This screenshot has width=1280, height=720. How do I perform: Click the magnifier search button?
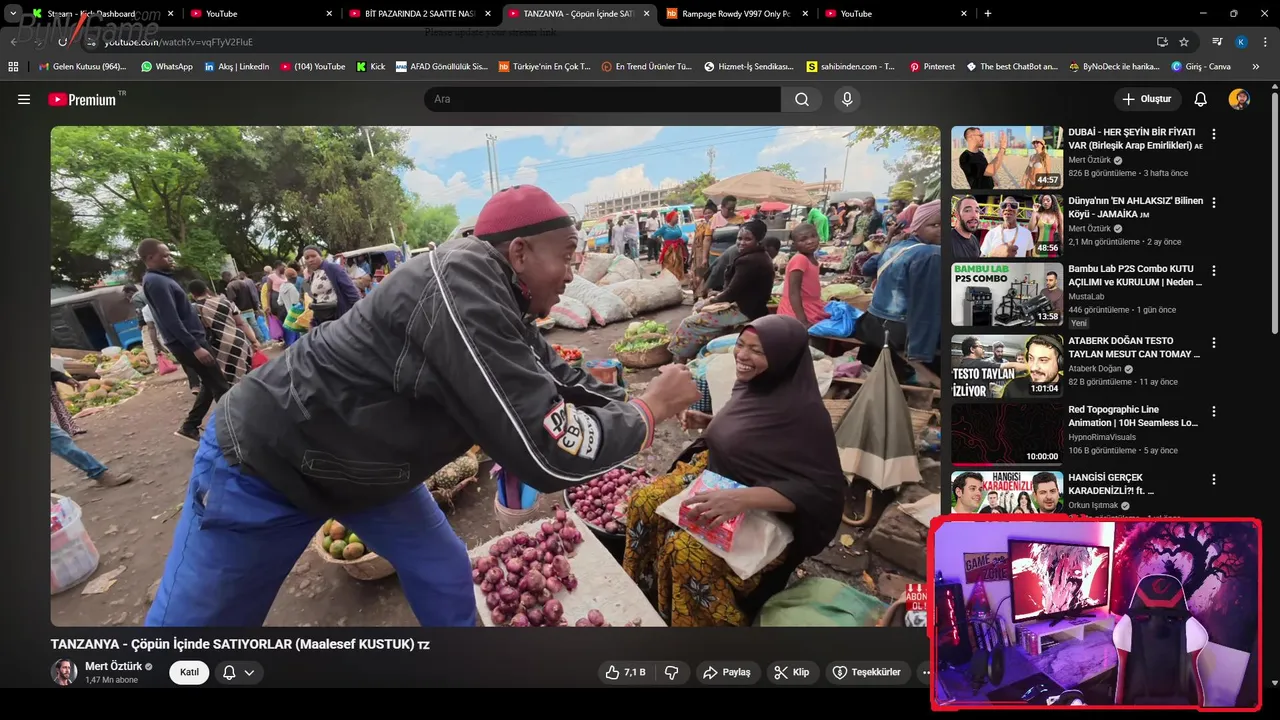click(802, 99)
